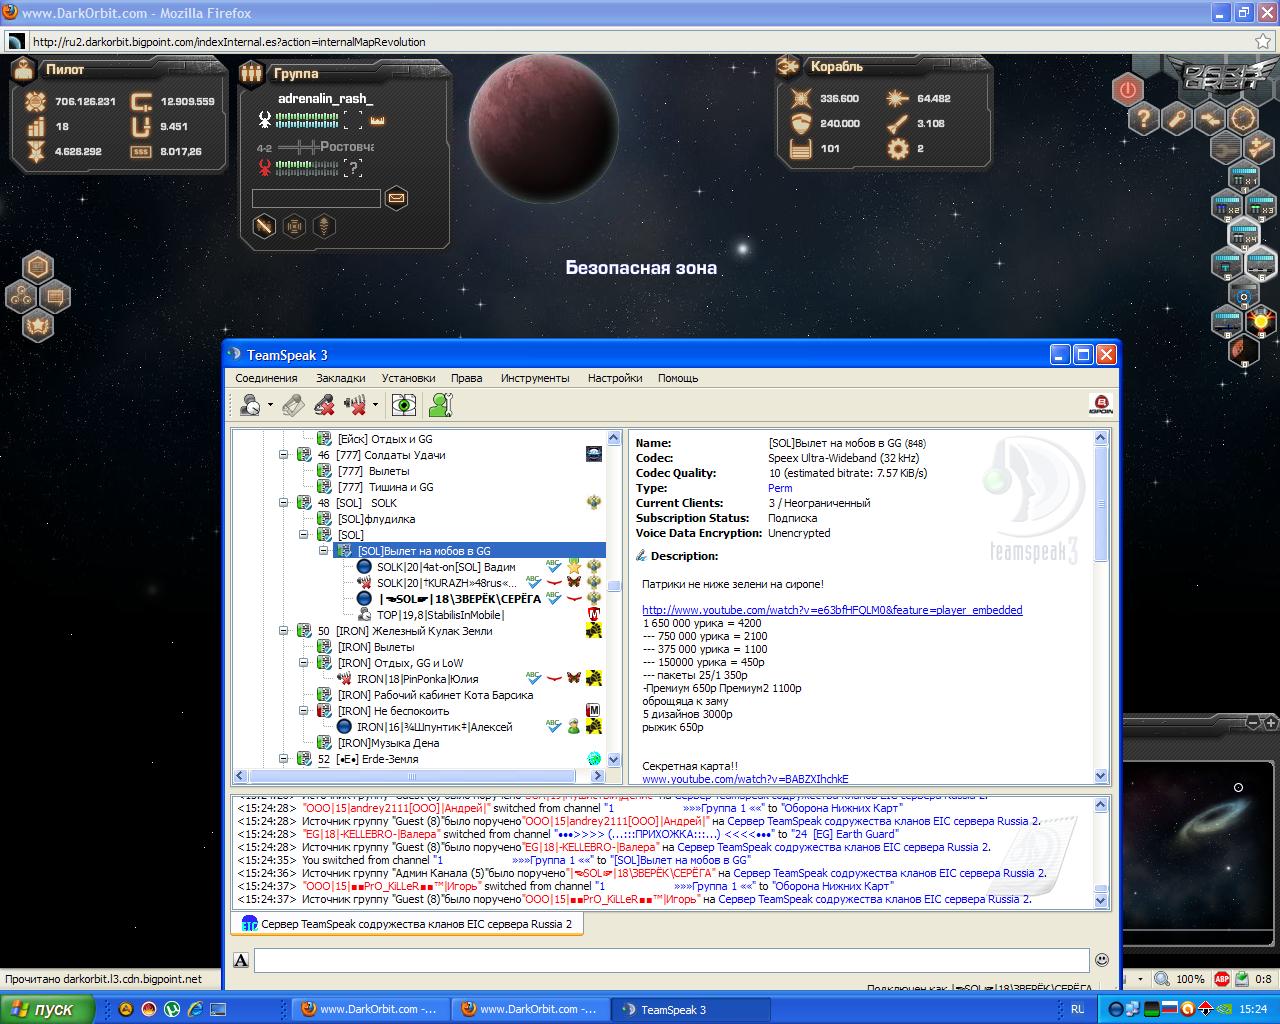Open the 'Соединения' menu
Image resolution: width=1280 pixels, height=1024 pixels.
click(x=266, y=378)
